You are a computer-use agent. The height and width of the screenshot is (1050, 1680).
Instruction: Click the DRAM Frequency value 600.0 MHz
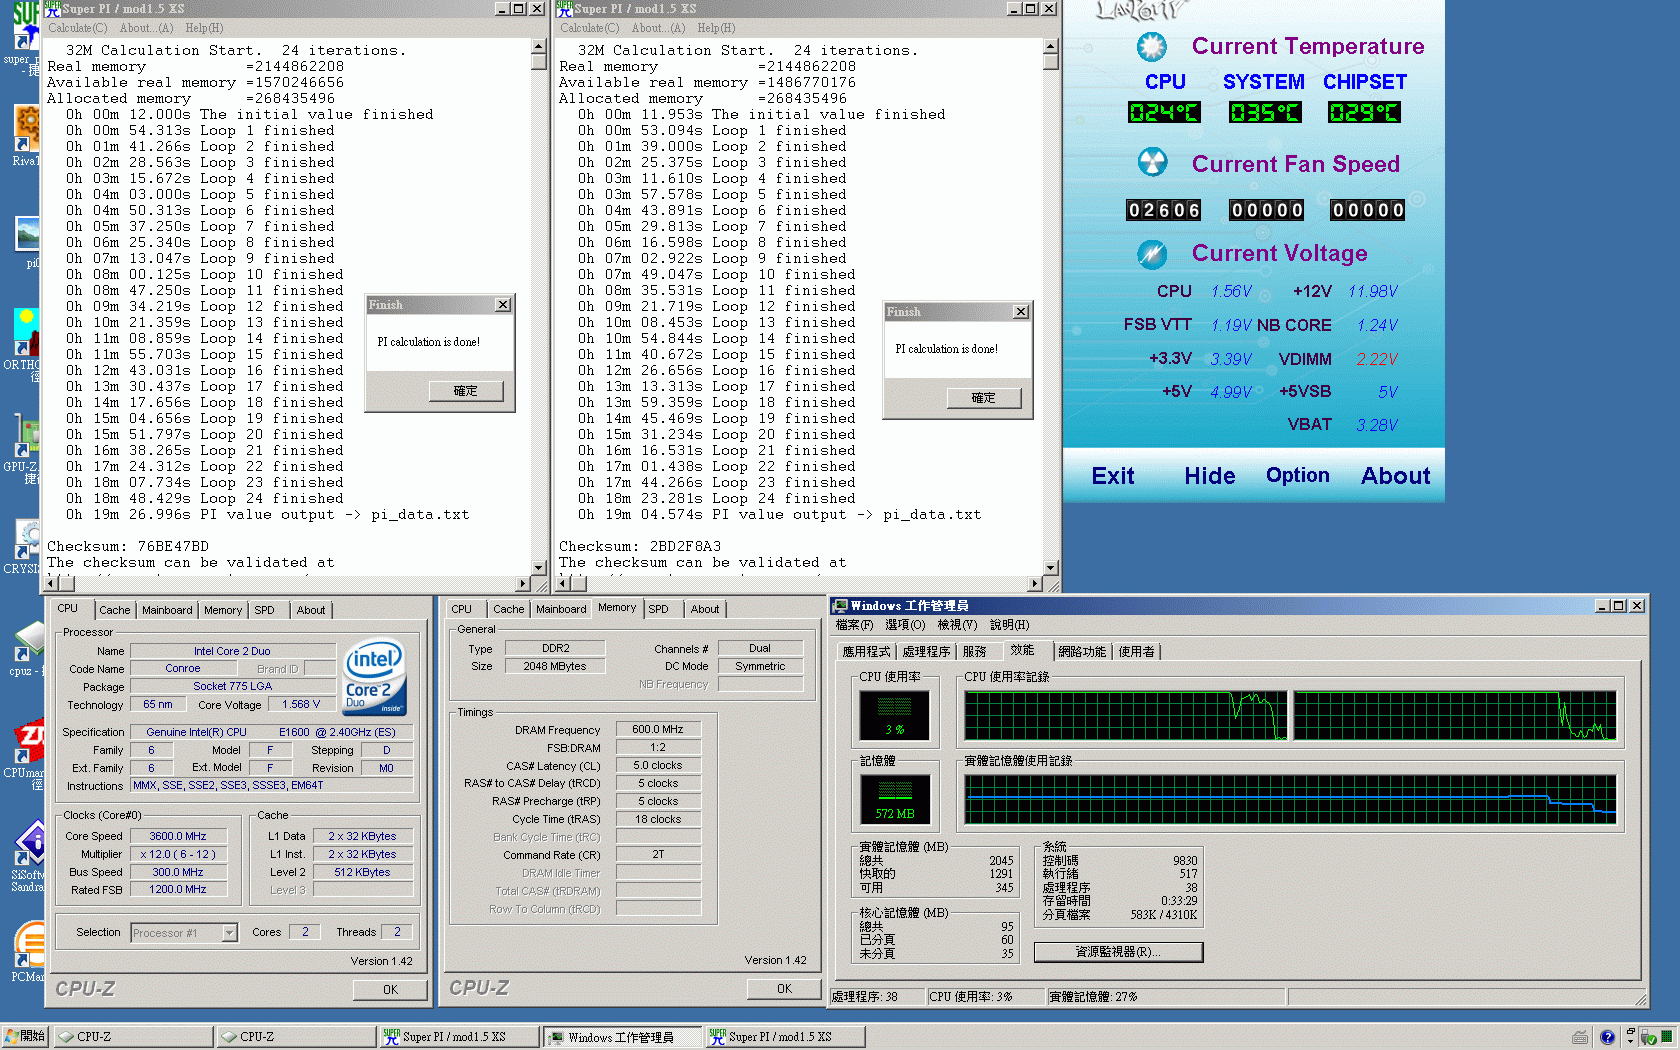coord(658,730)
